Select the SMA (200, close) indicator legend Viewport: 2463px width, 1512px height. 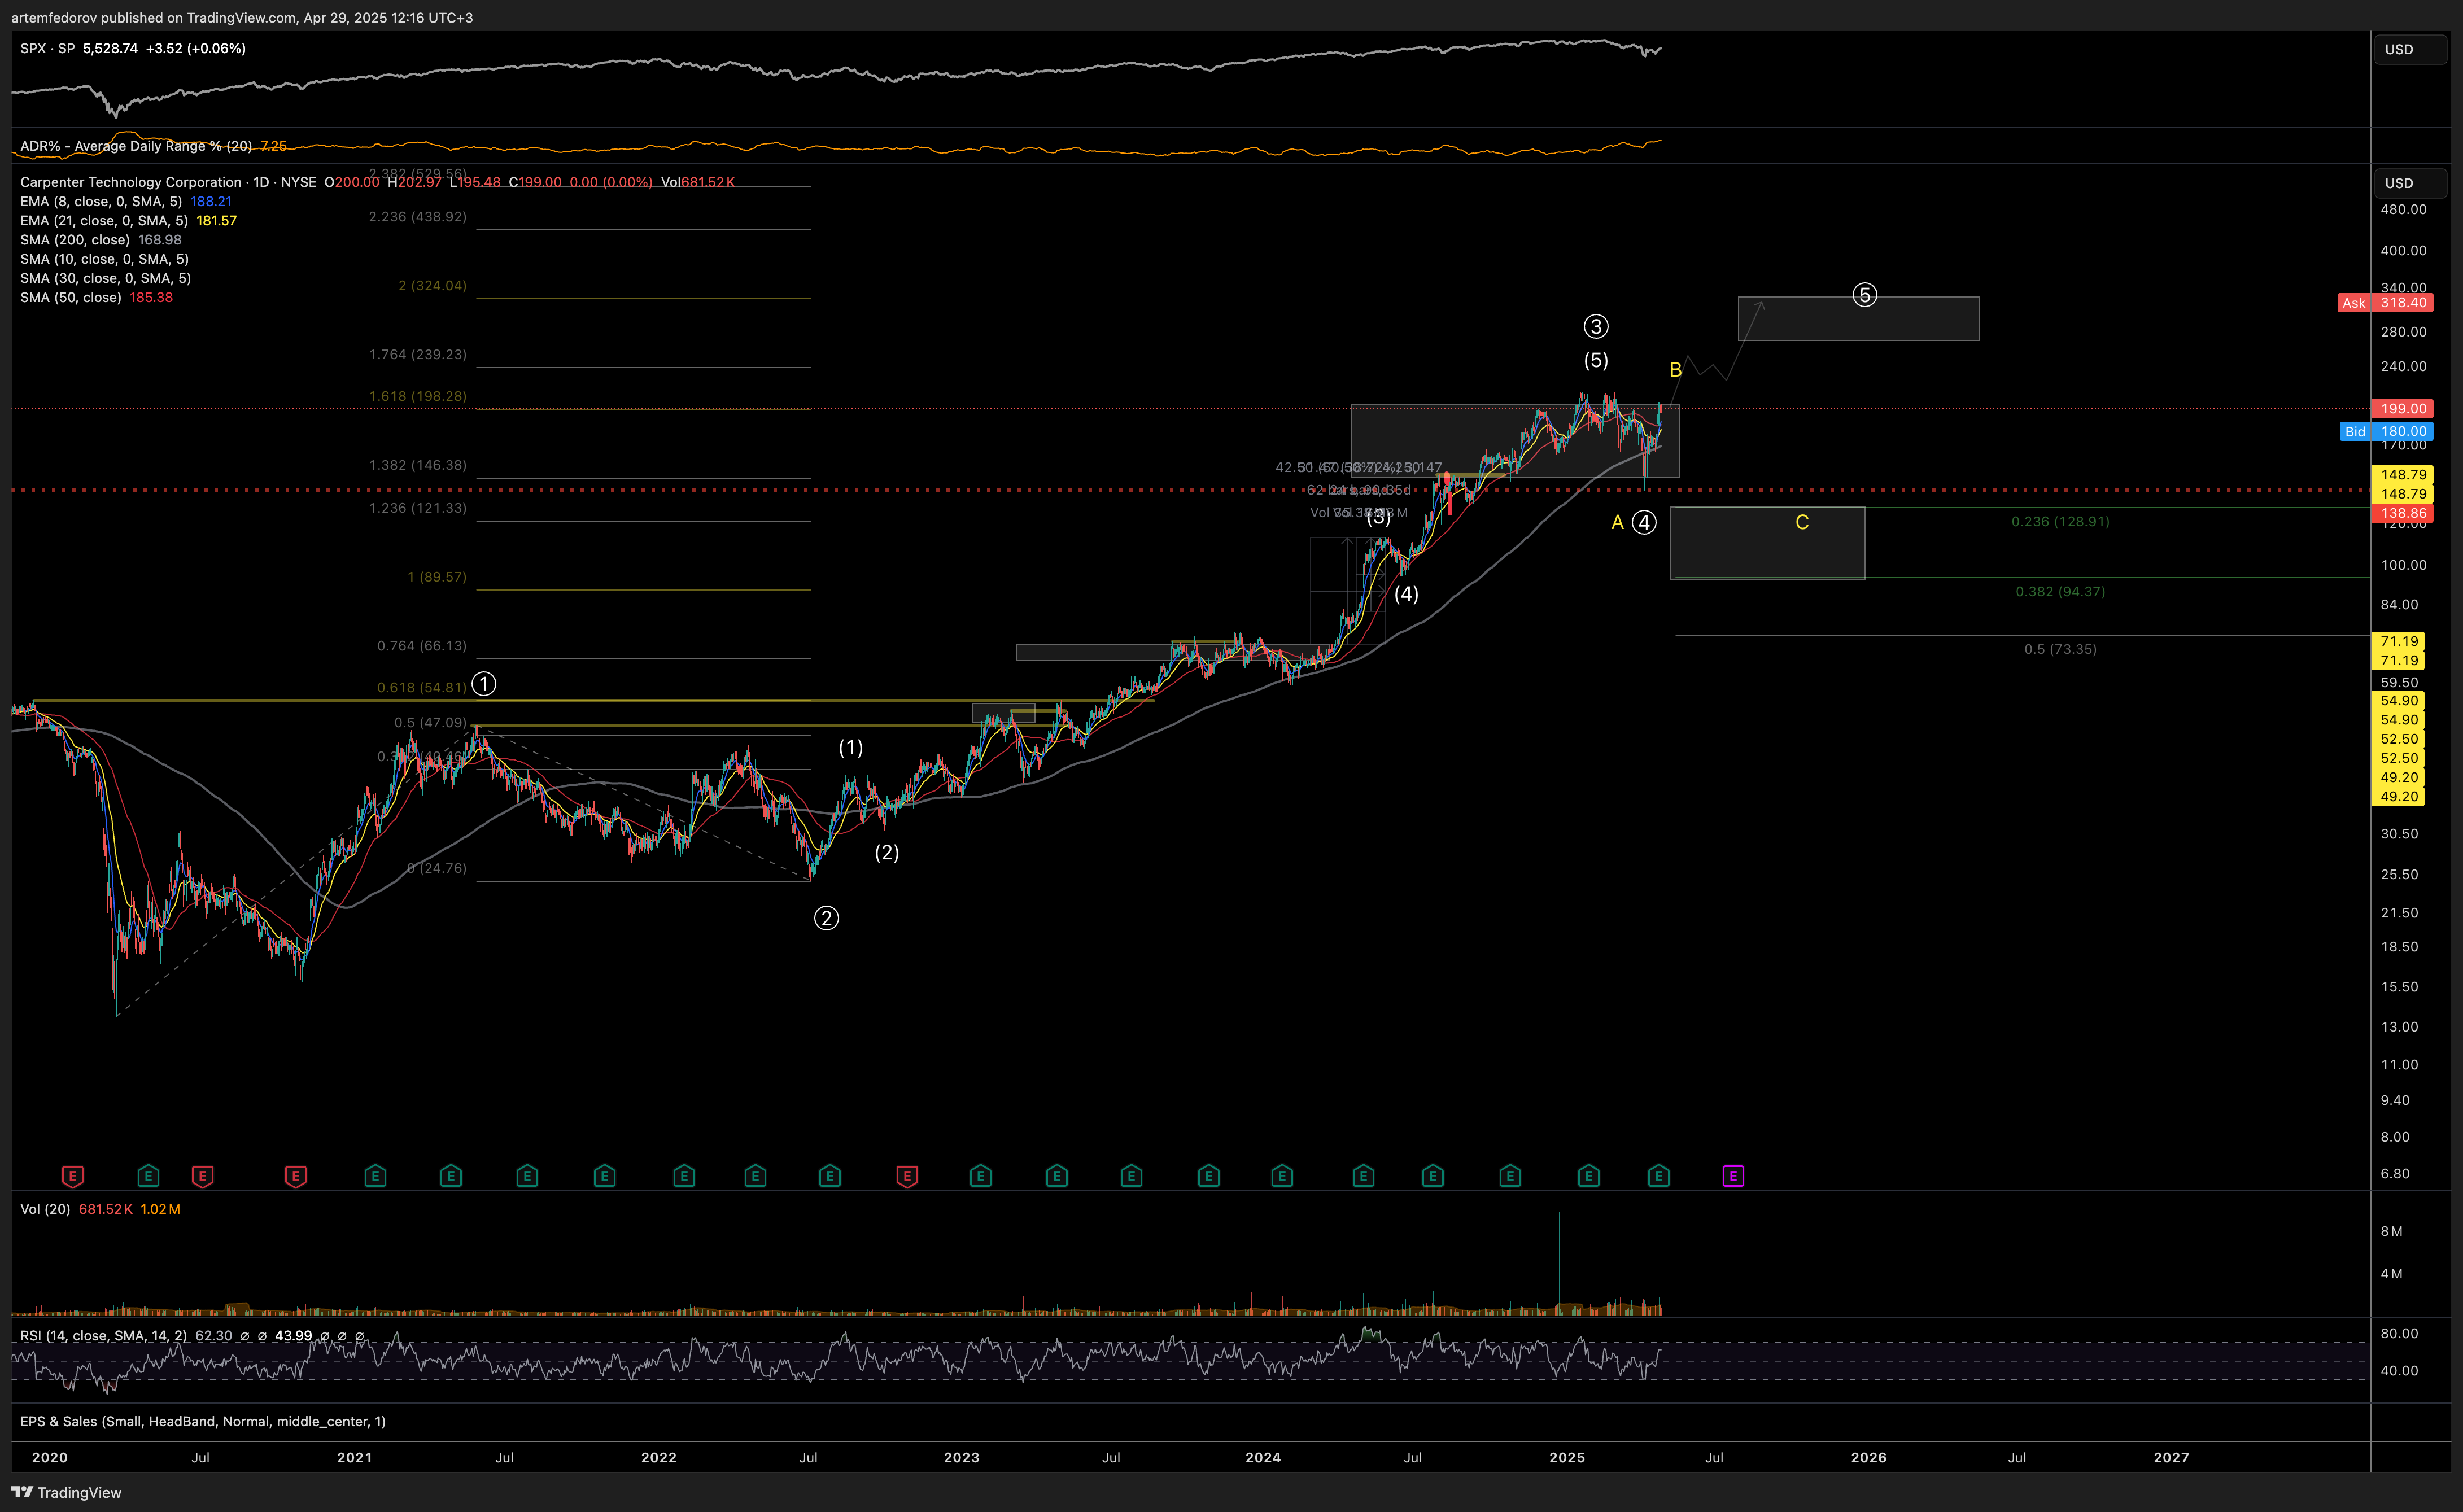(75, 240)
